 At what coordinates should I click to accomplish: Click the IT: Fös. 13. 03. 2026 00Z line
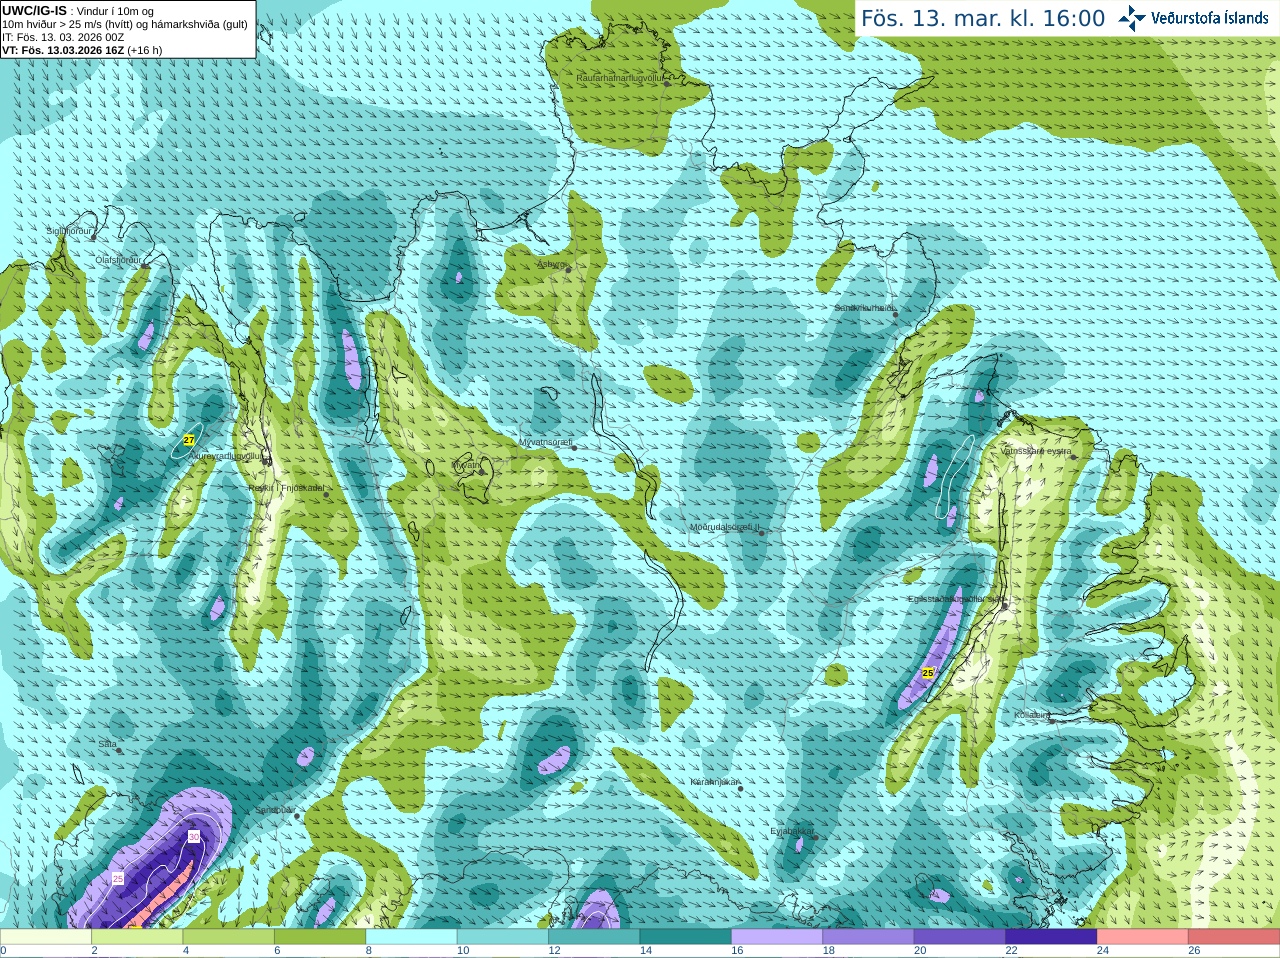(x=63, y=37)
